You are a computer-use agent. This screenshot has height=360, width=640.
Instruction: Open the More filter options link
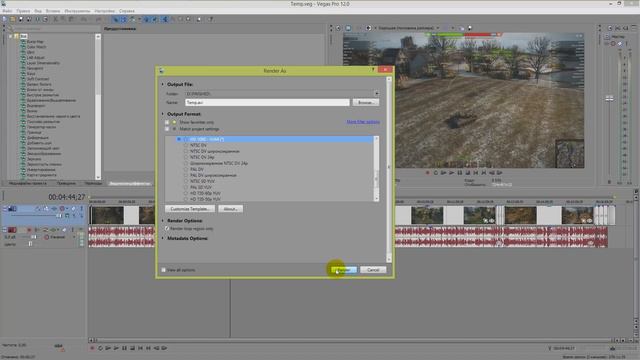point(363,122)
